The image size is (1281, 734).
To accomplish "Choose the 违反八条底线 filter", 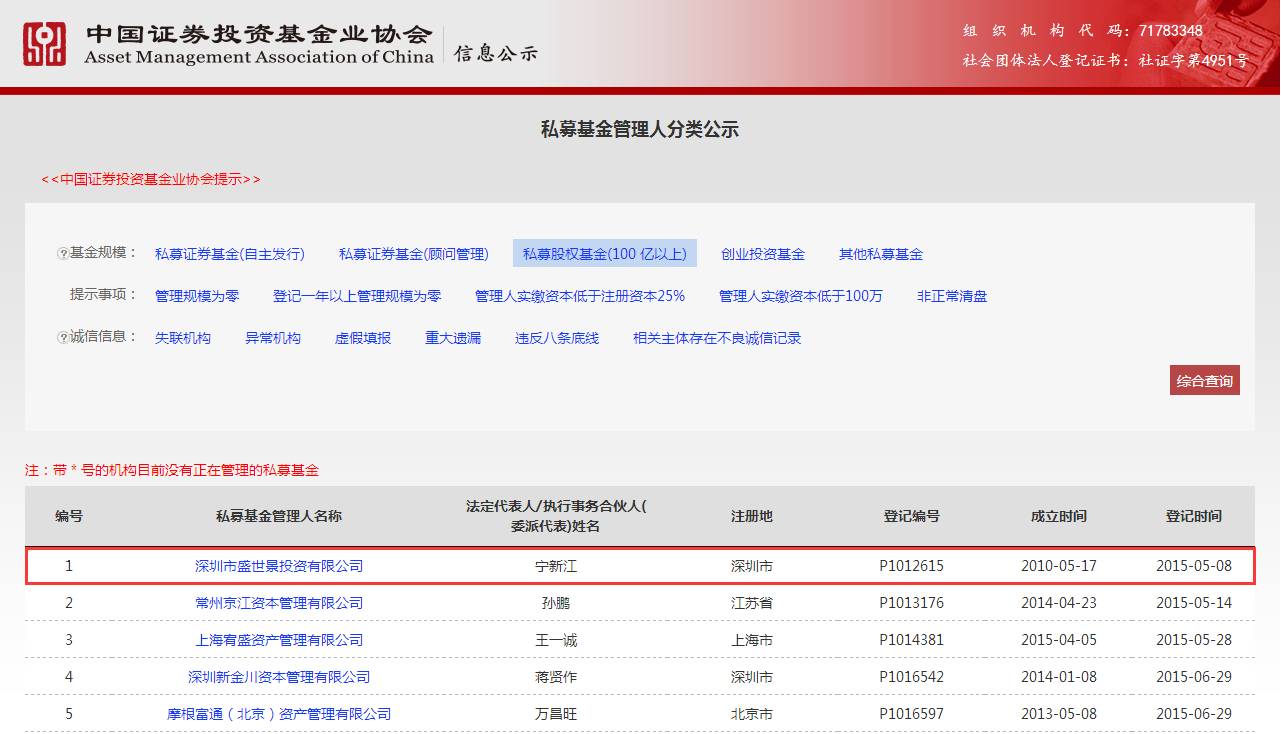I will click(x=556, y=338).
